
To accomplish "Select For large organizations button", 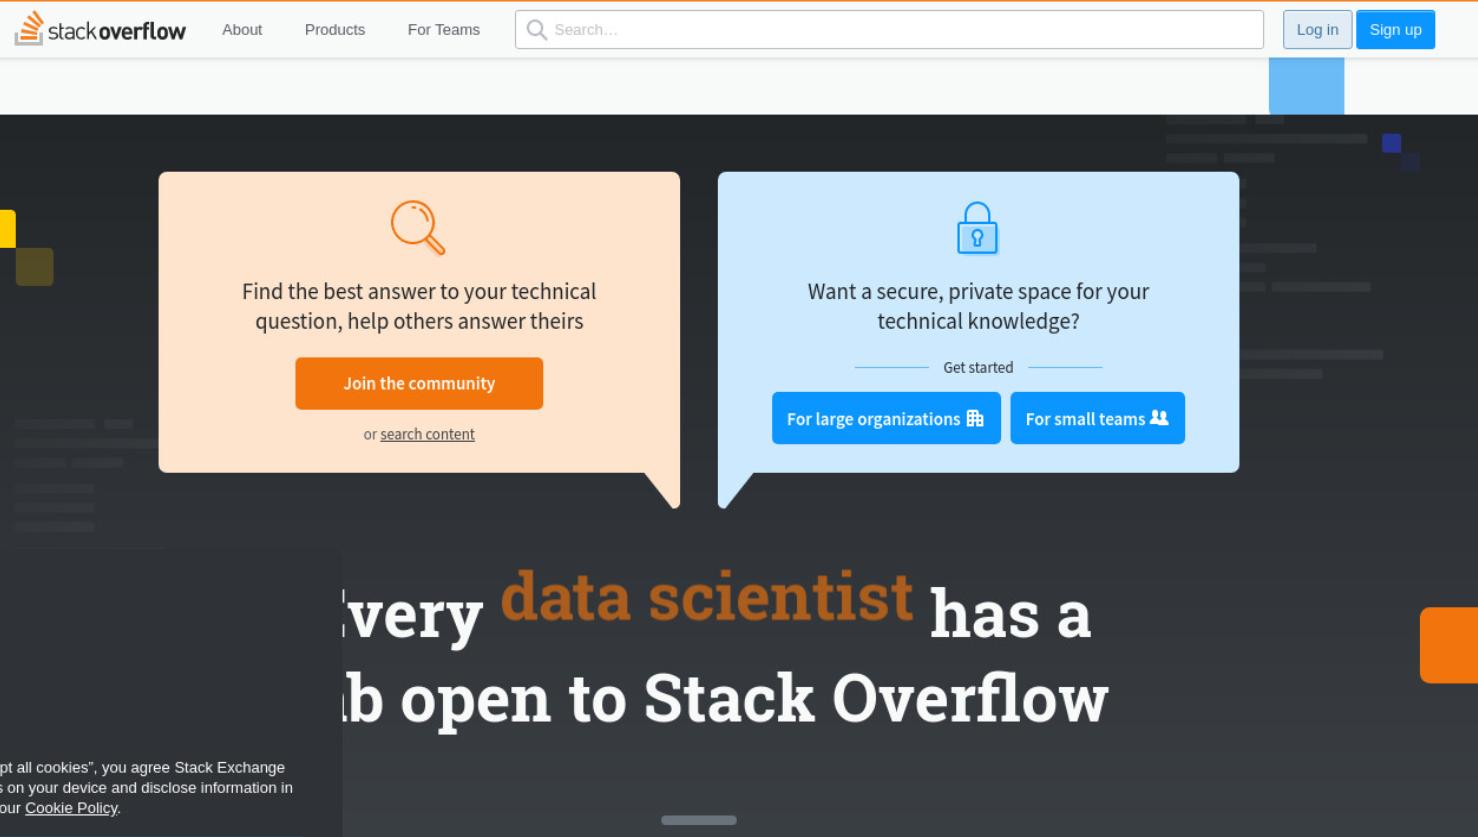I will coord(886,418).
